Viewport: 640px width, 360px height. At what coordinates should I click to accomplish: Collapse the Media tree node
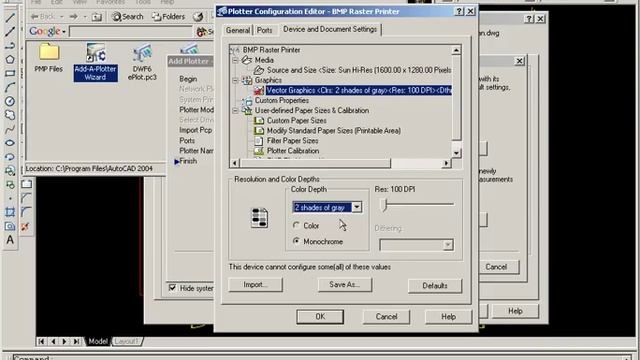pyautogui.click(x=235, y=60)
